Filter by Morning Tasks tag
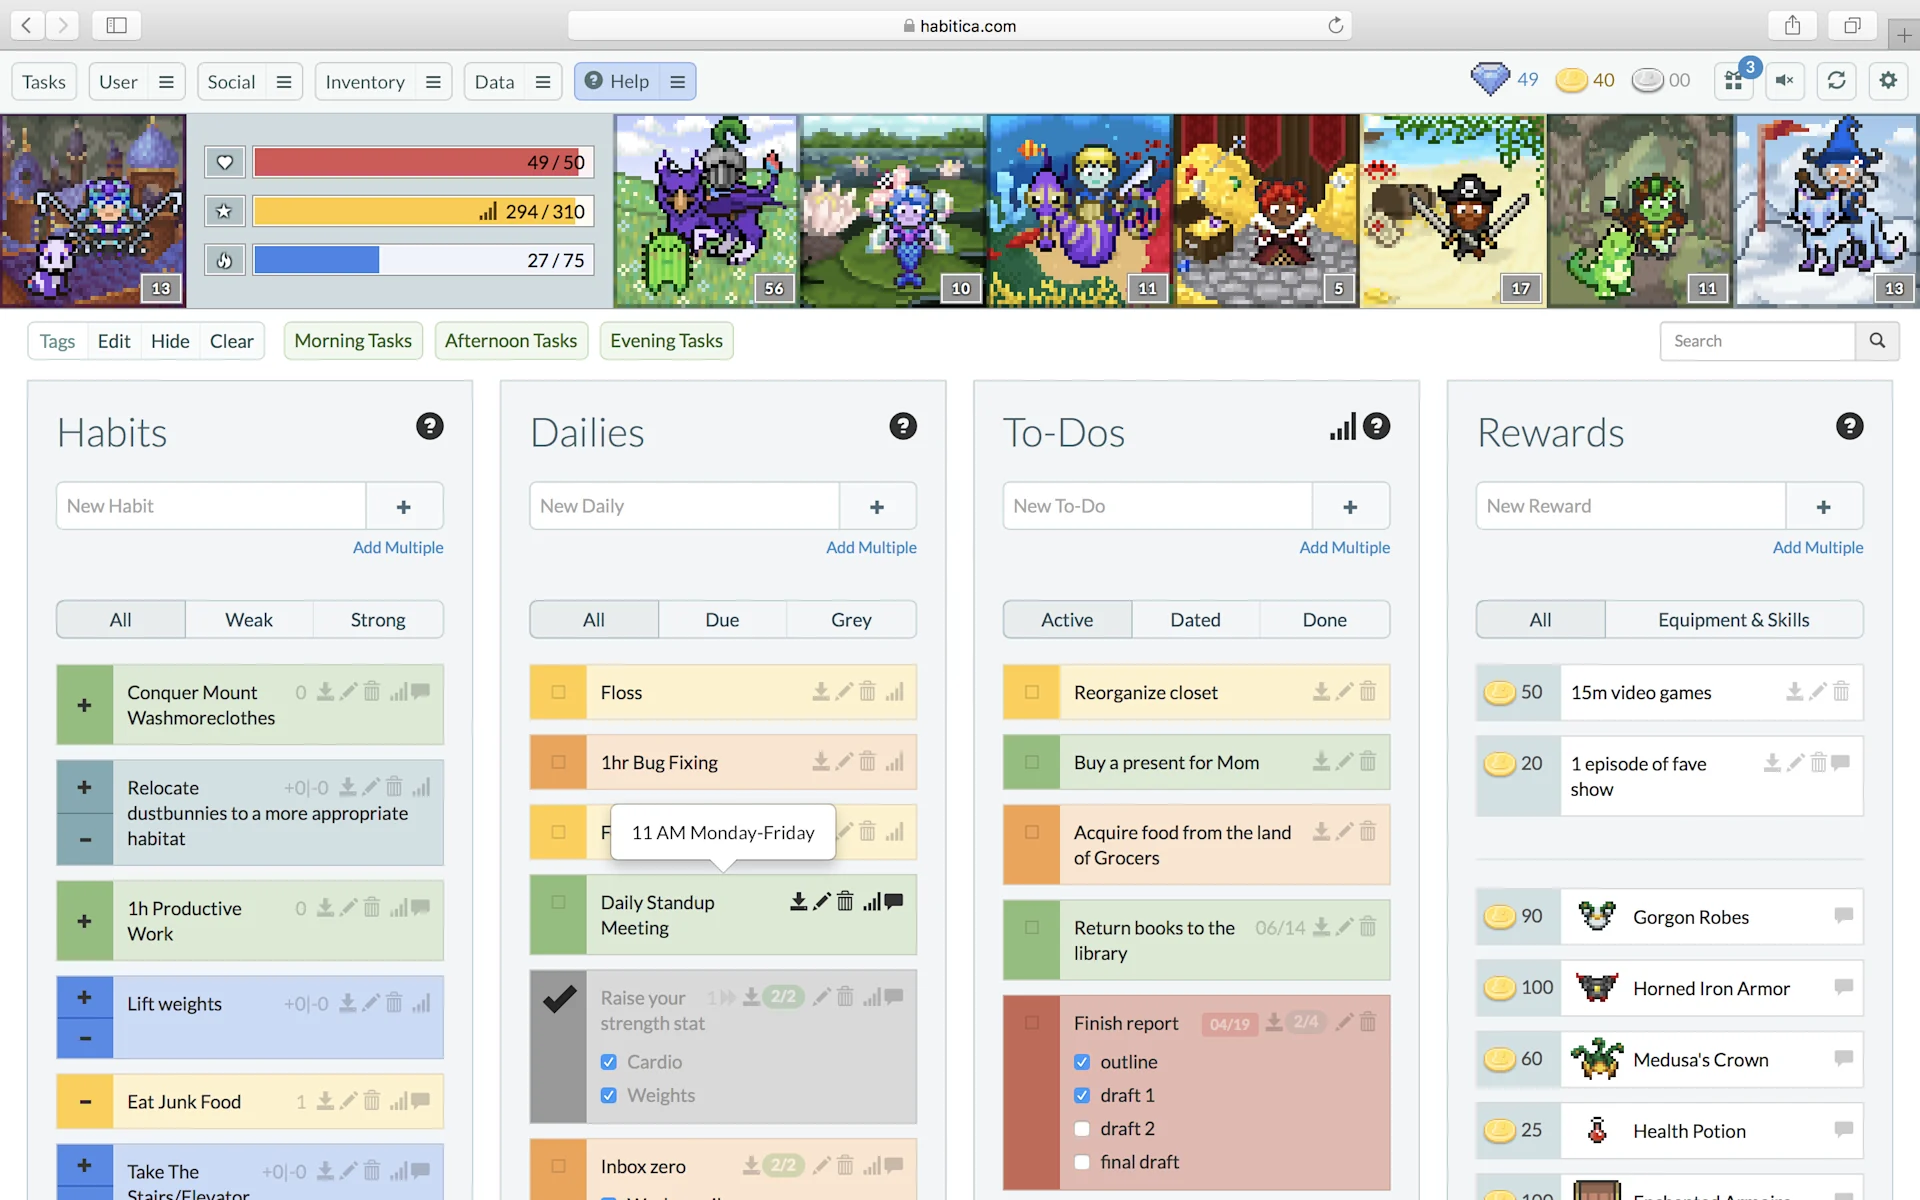The image size is (1920, 1200). (x=353, y=341)
